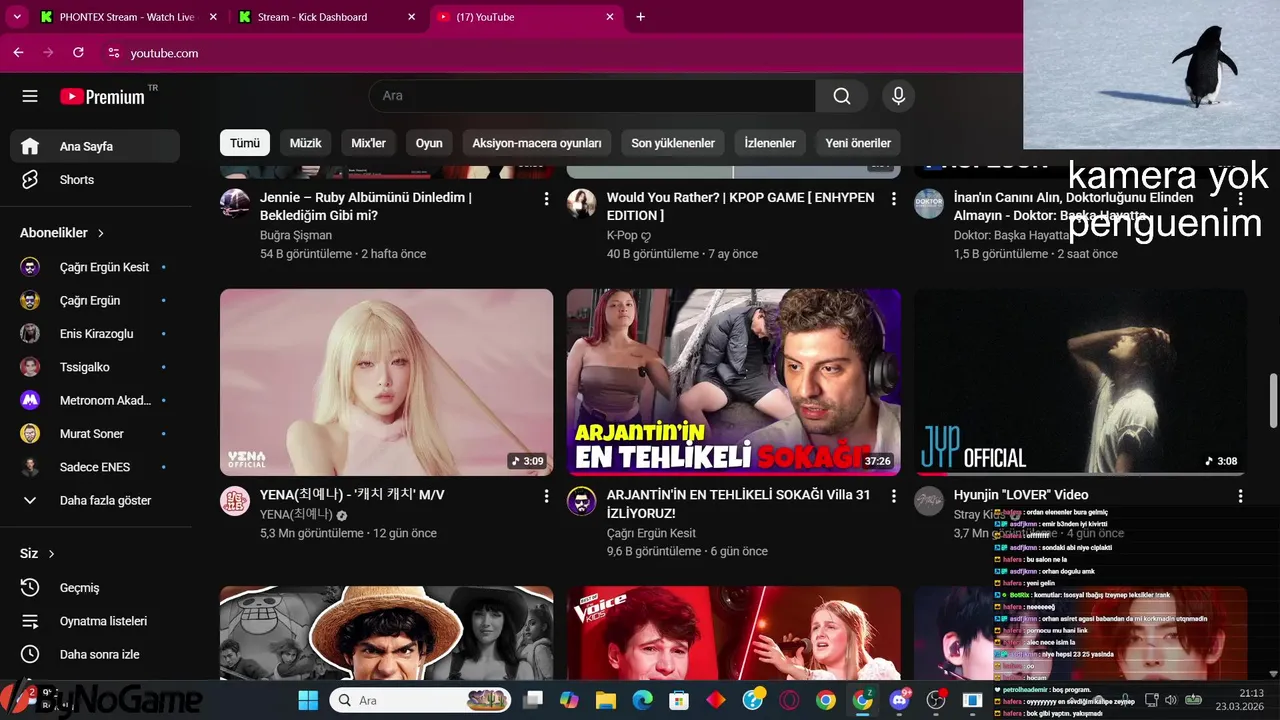Open Opera browser from the taskbar
This screenshot has width=1280, height=720.
[789, 700]
